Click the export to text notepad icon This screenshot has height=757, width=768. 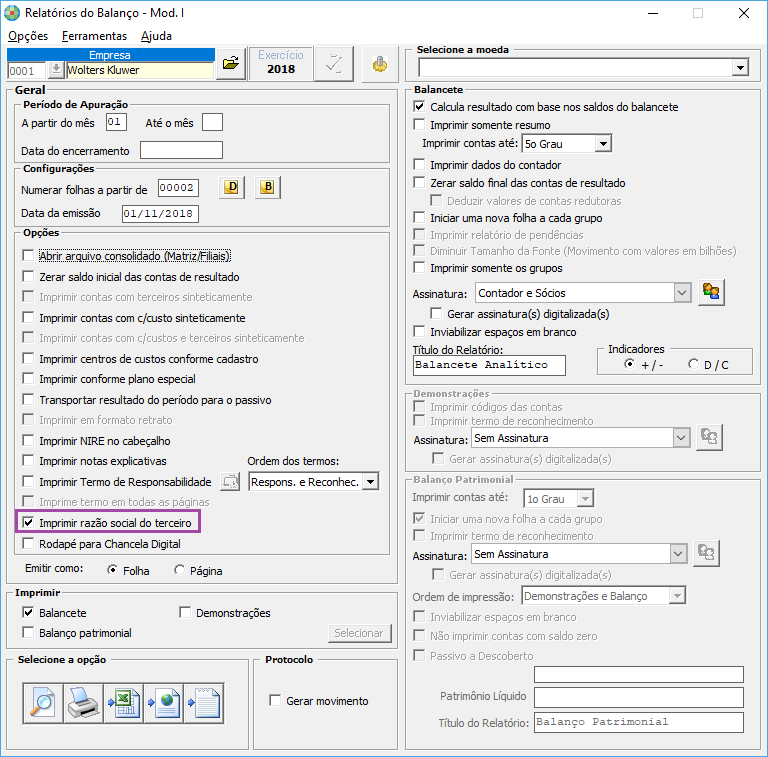click(203, 702)
